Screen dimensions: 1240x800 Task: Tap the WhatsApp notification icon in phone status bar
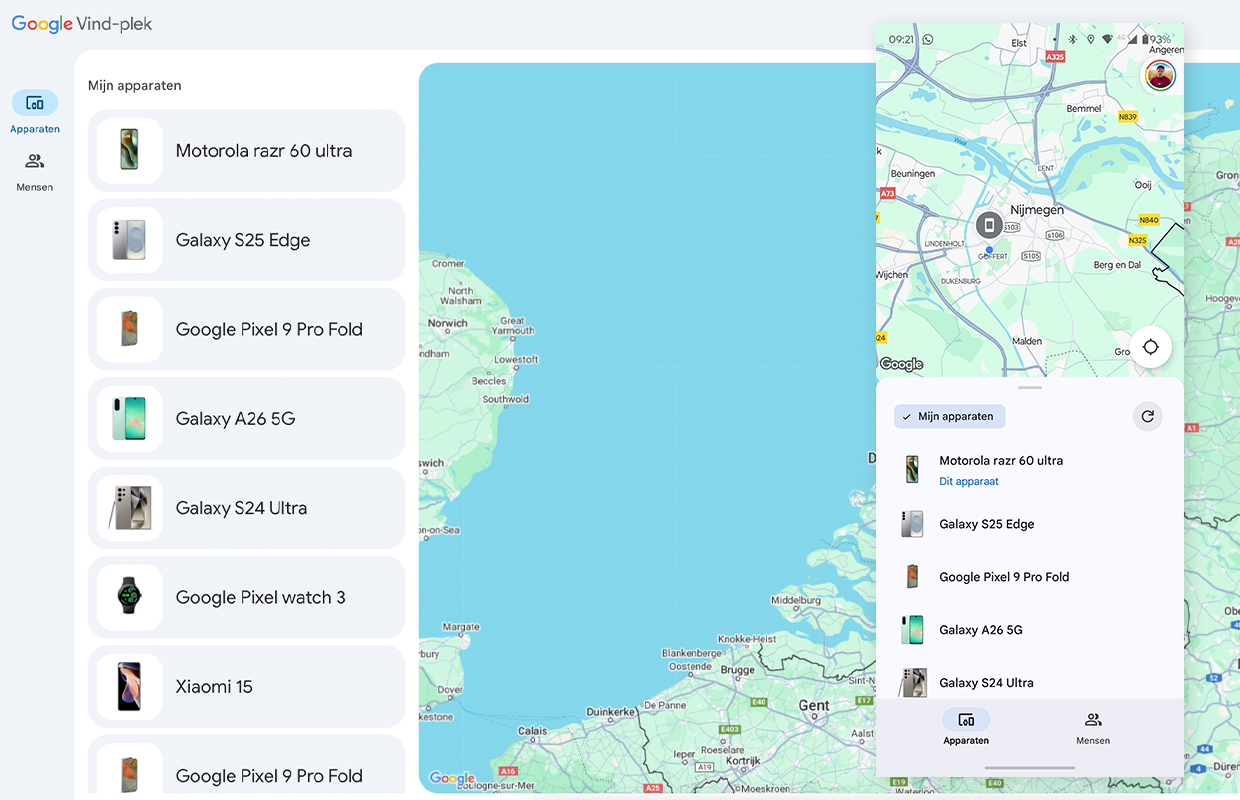tap(928, 39)
